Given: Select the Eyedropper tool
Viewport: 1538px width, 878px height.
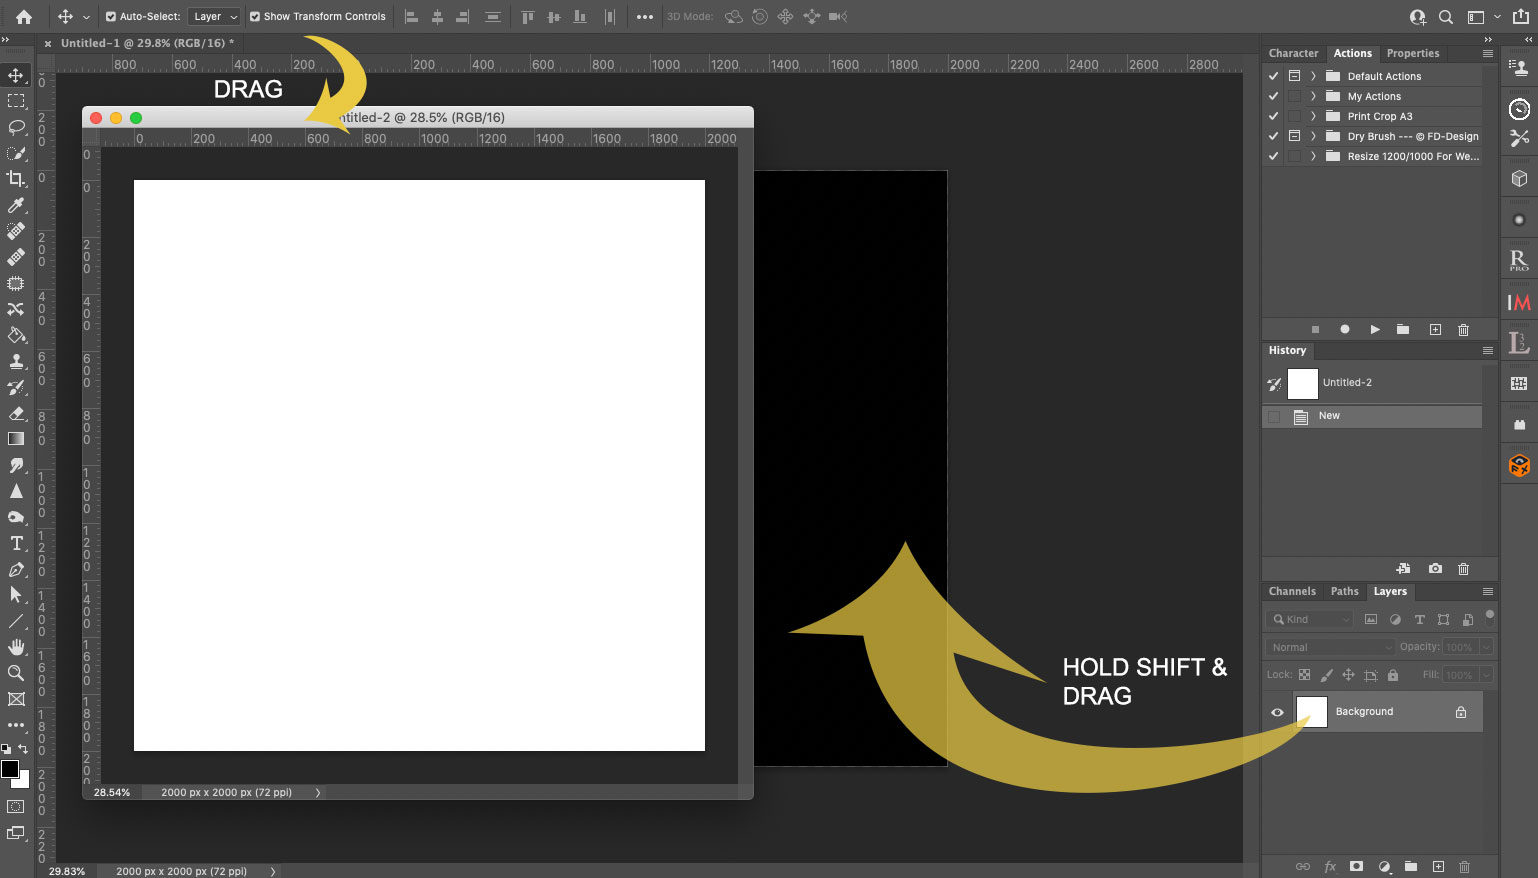Looking at the screenshot, I should pos(16,205).
